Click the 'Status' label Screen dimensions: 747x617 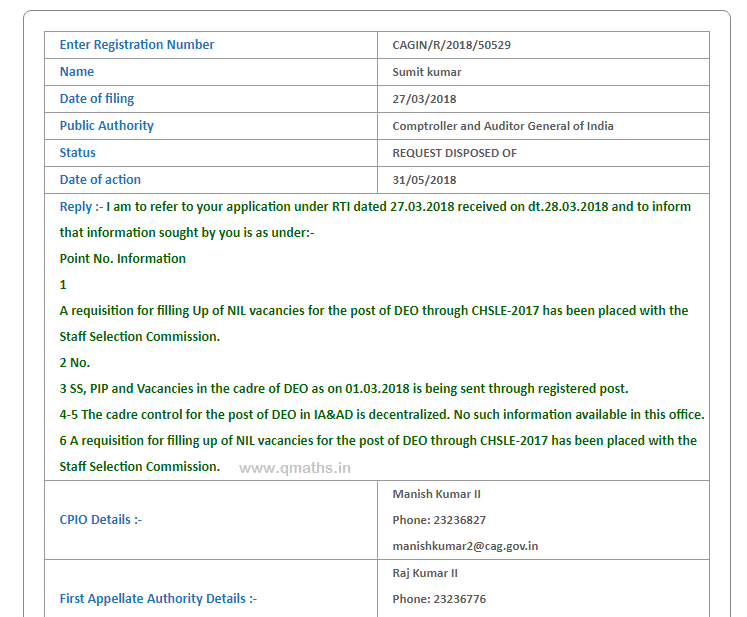[x=77, y=153]
